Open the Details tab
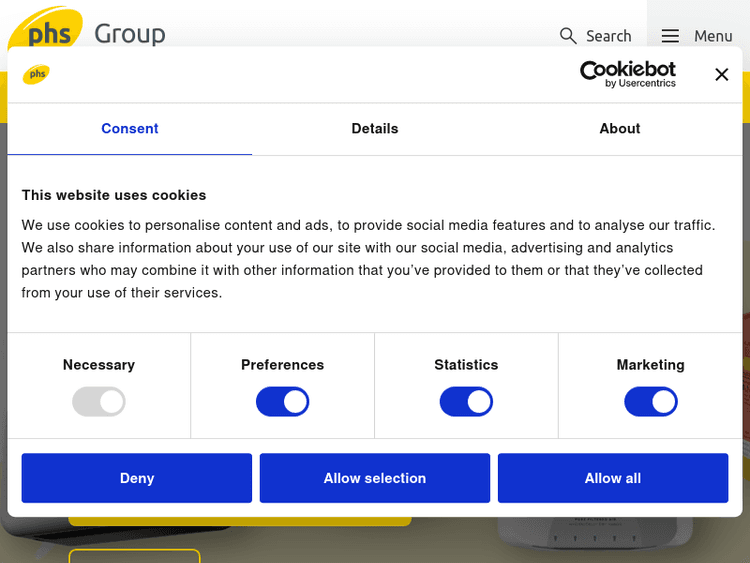 click(375, 129)
